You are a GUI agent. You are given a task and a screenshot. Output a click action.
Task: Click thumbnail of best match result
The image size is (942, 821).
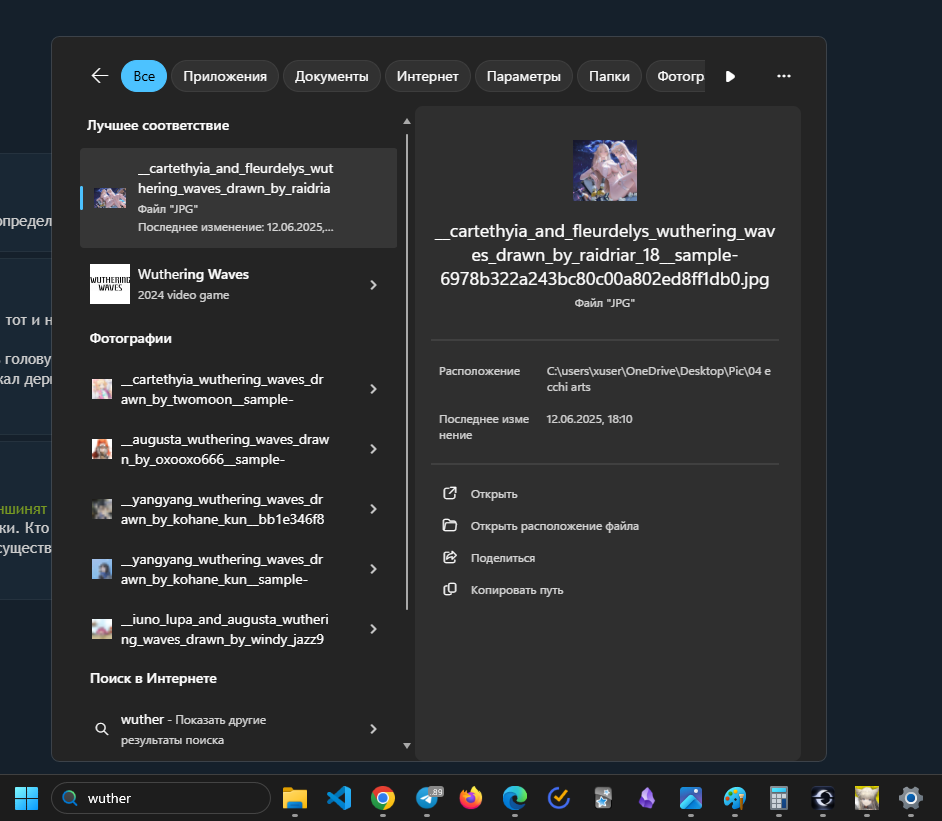click(110, 198)
